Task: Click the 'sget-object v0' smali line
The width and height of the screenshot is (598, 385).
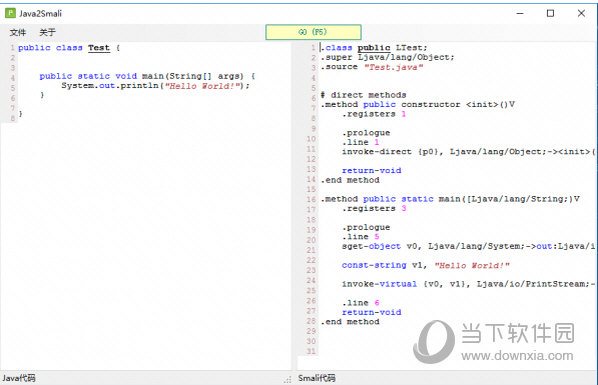Action: (468, 246)
